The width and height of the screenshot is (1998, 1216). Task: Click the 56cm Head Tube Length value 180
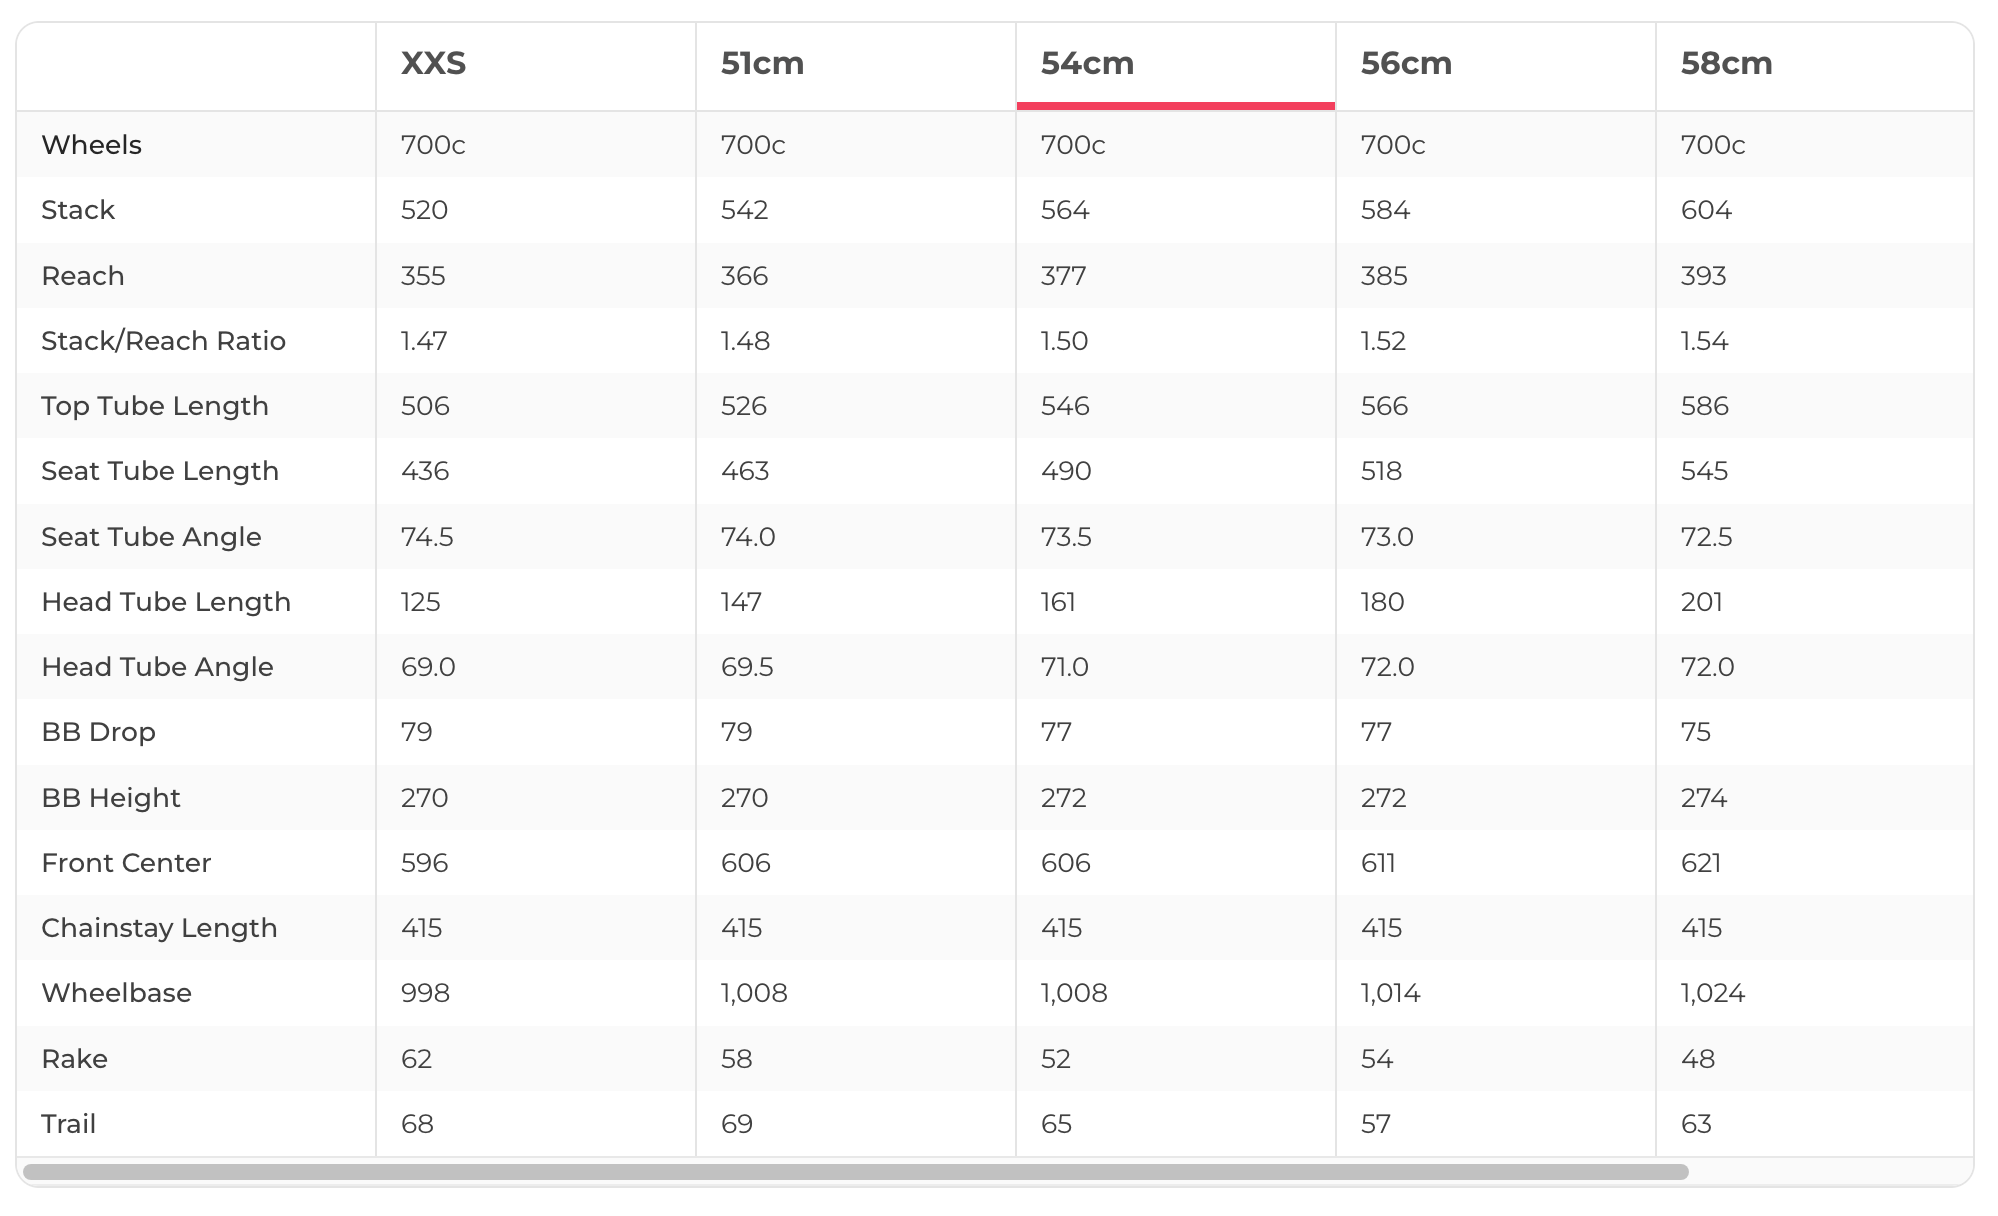(1382, 602)
